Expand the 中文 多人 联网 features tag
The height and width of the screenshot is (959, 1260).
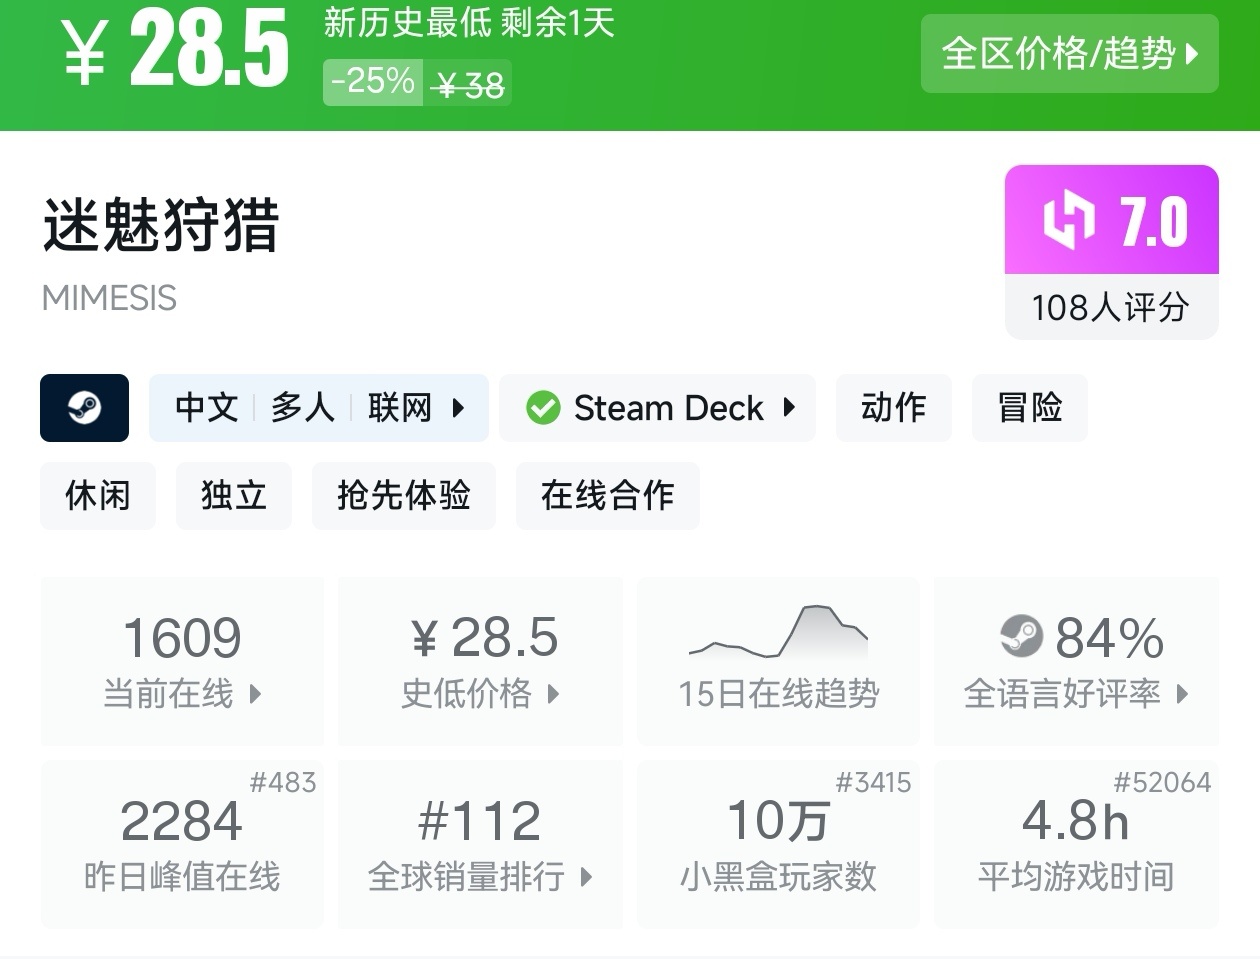(319, 408)
